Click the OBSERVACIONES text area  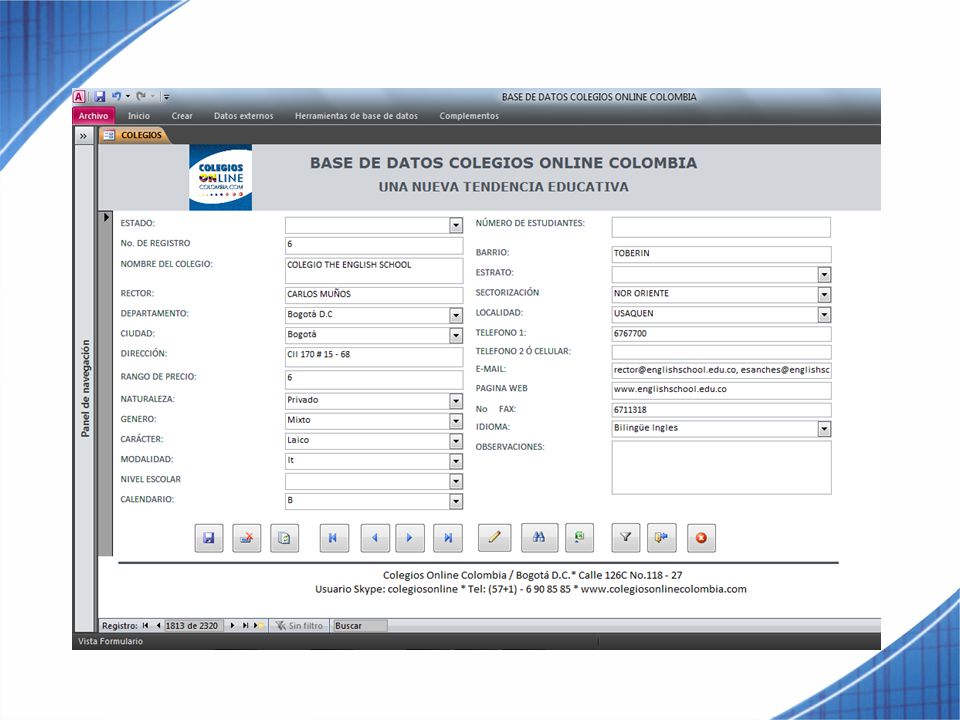coord(721,468)
